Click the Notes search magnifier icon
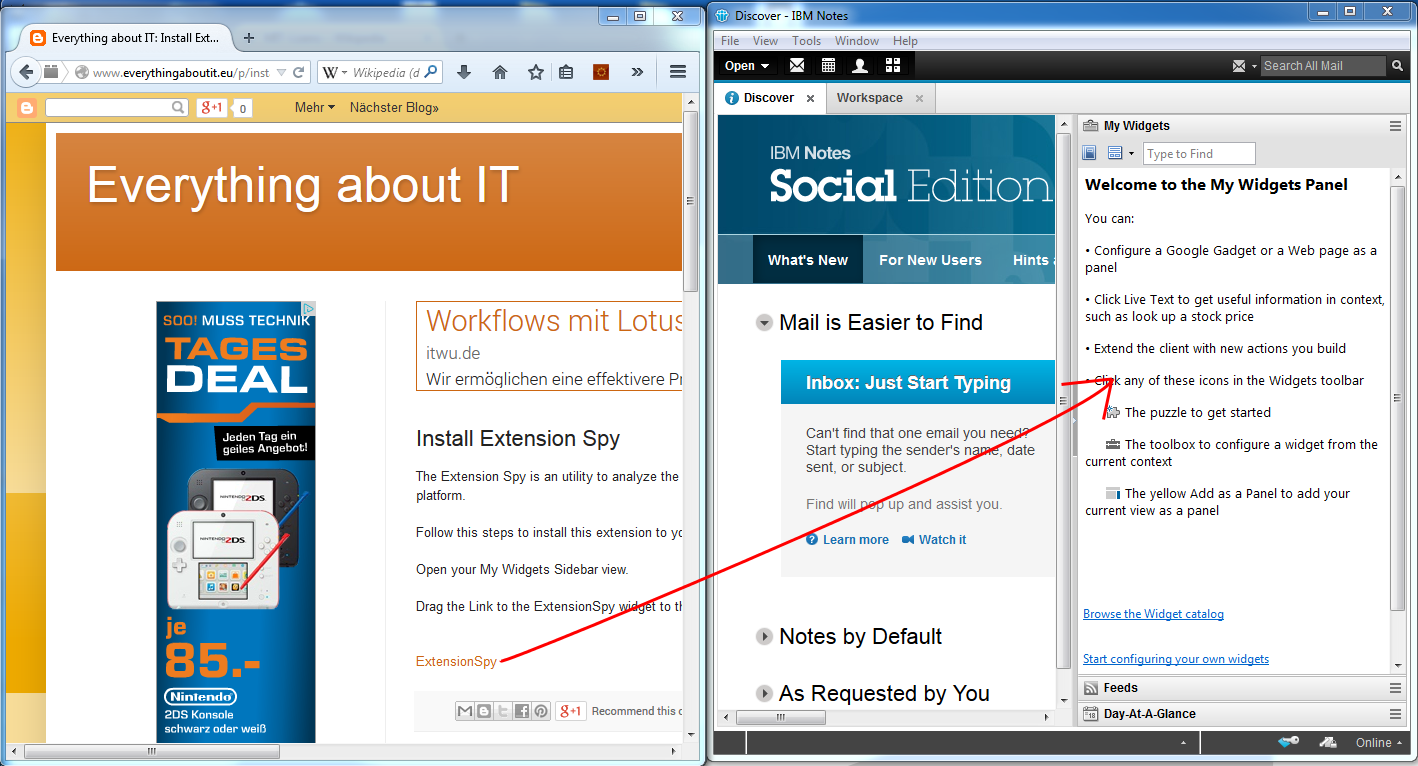The width and height of the screenshot is (1418, 766). [1397, 66]
